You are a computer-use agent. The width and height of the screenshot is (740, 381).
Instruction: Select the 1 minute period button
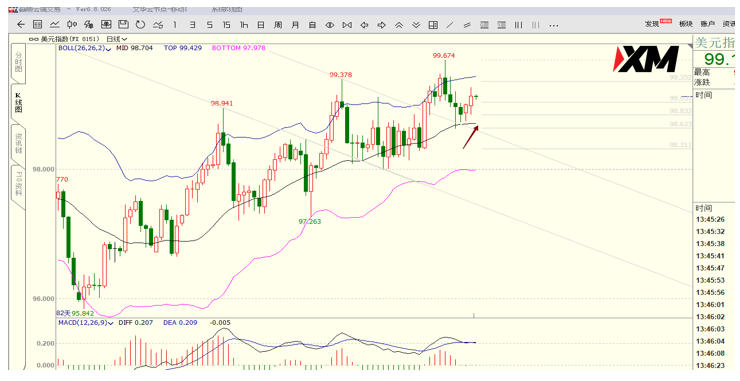(175, 25)
